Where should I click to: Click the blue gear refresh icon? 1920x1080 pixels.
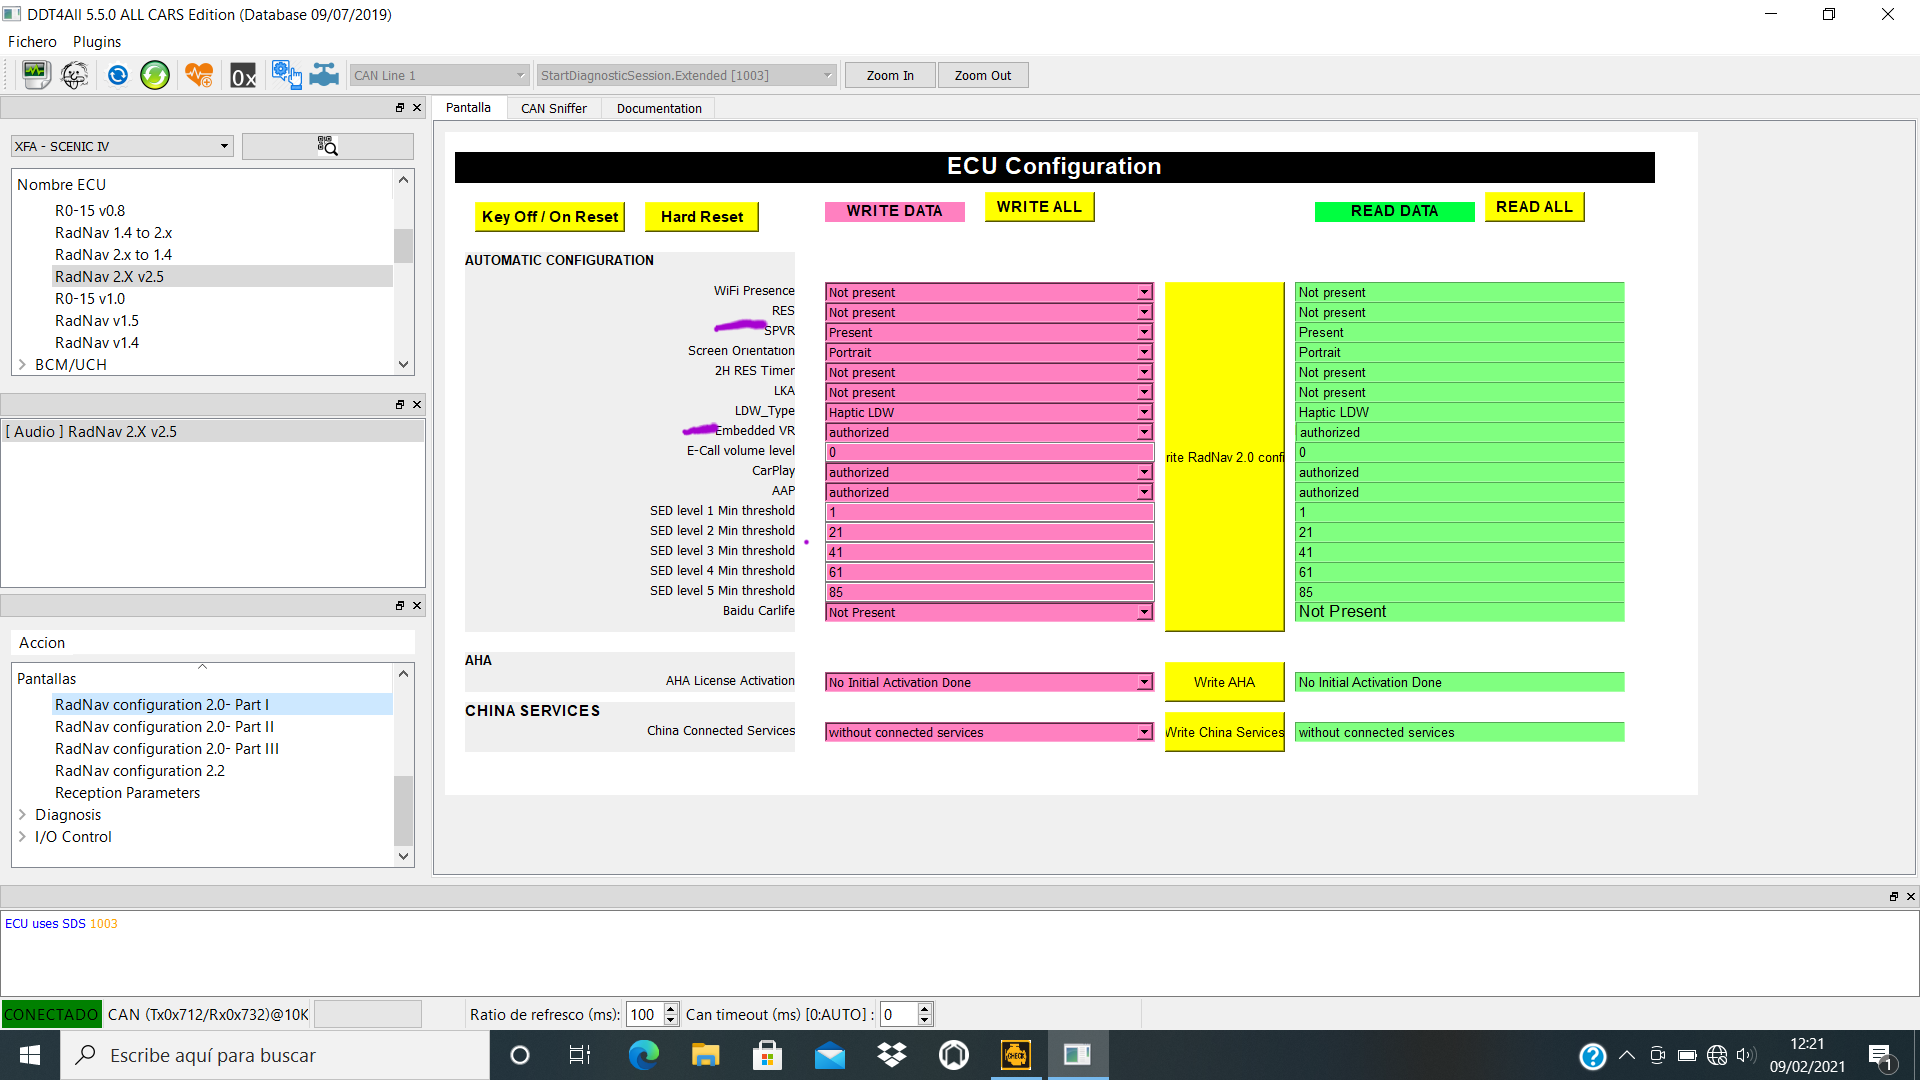click(118, 75)
